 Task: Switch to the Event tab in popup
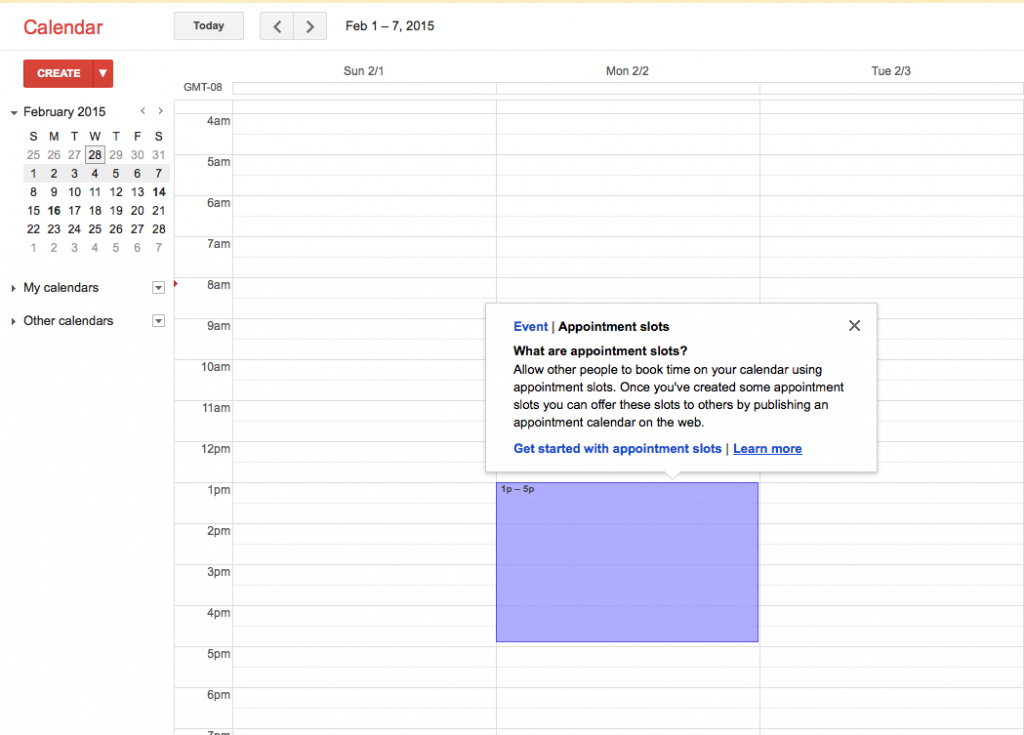[x=530, y=327]
